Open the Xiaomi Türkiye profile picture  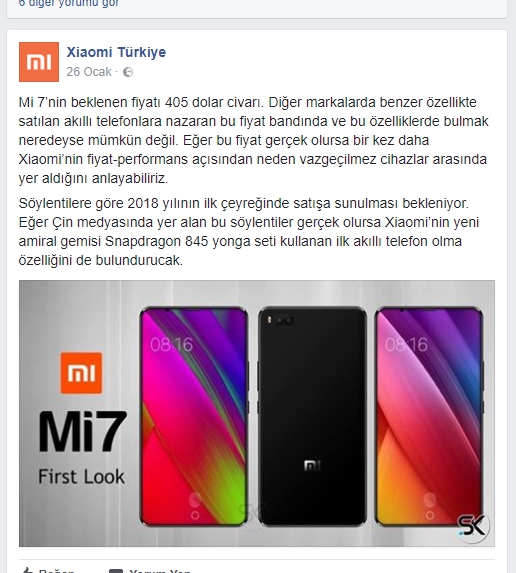(x=39, y=62)
